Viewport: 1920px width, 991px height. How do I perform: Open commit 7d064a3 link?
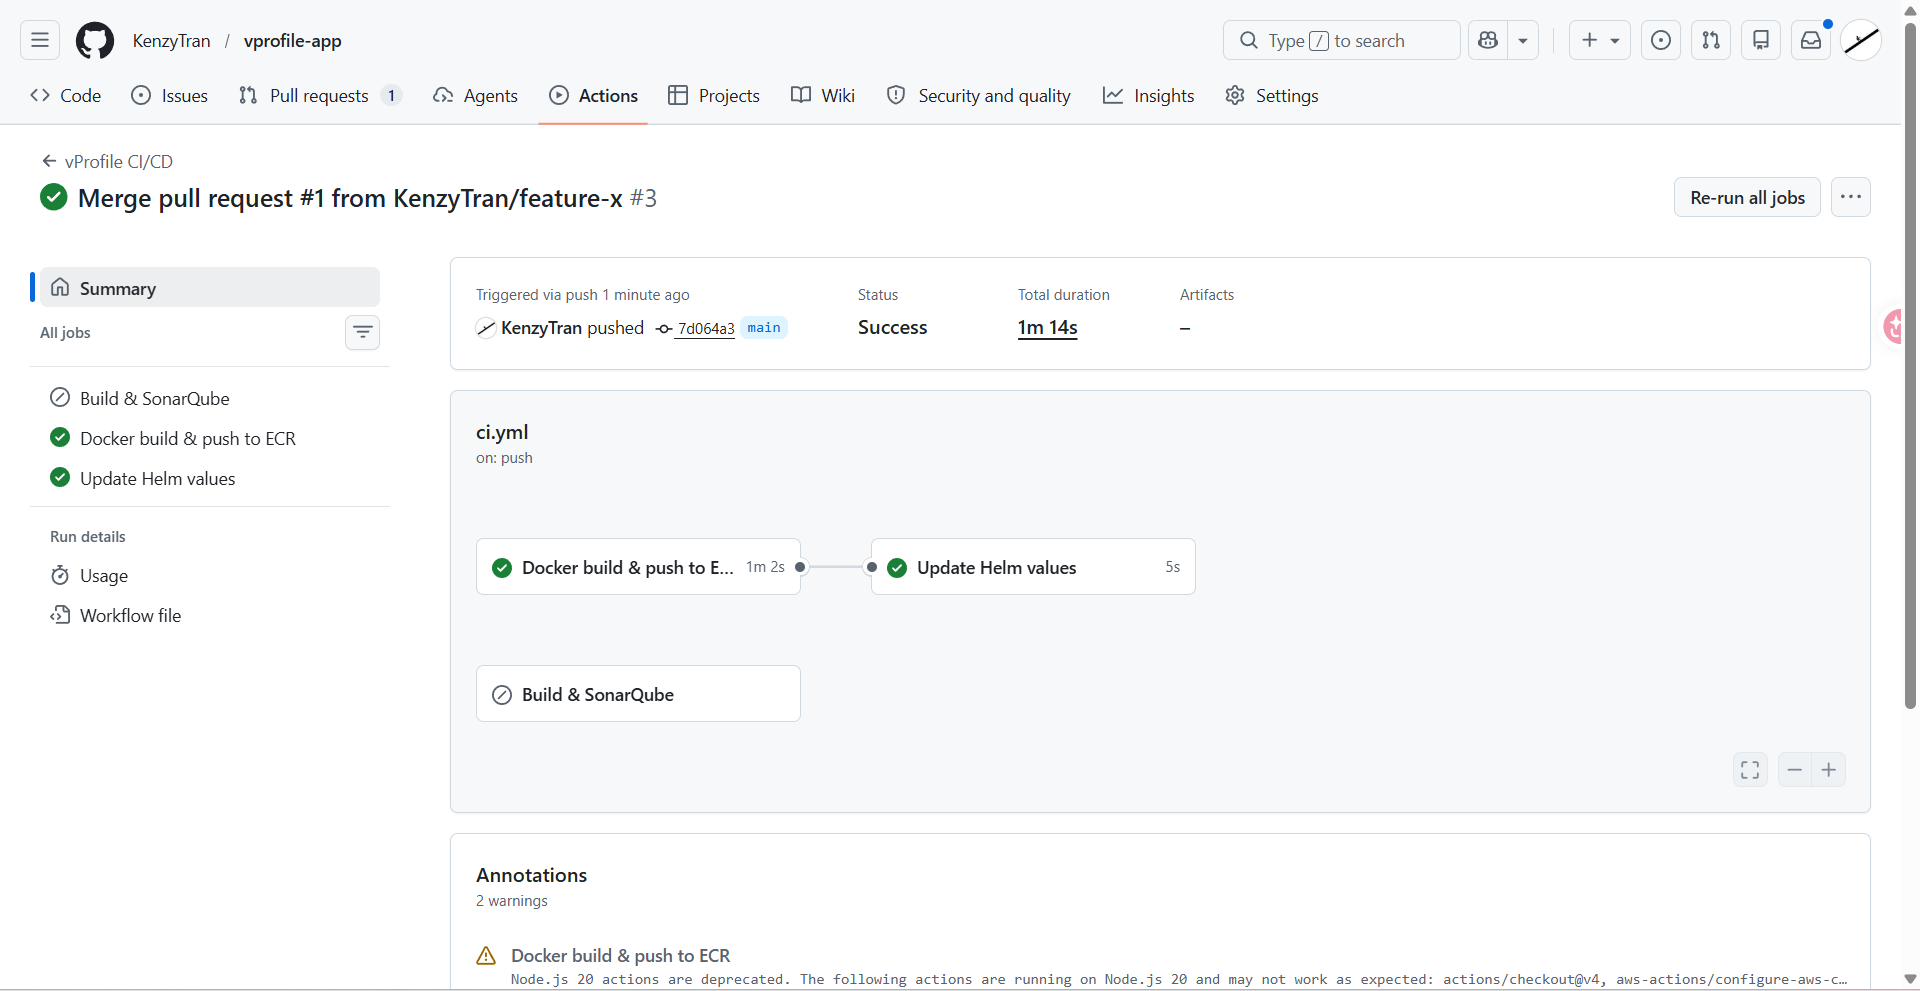(x=705, y=328)
